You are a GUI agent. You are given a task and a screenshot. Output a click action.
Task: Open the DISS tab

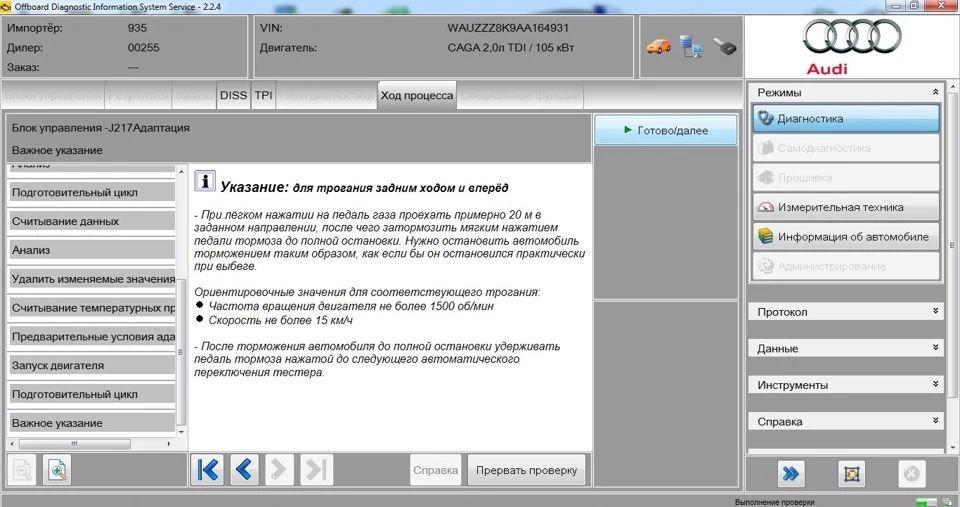(x=233, y=96)
